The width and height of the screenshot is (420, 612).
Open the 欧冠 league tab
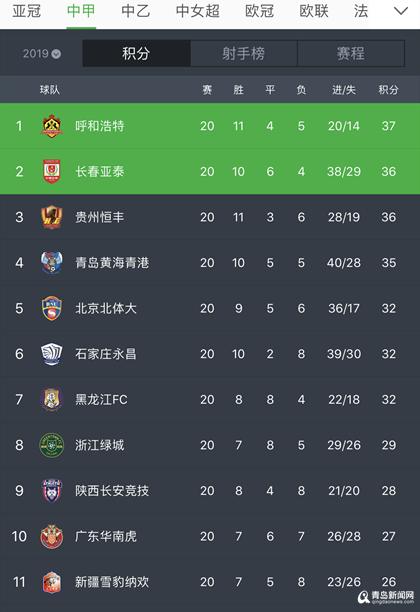point(260,11)
